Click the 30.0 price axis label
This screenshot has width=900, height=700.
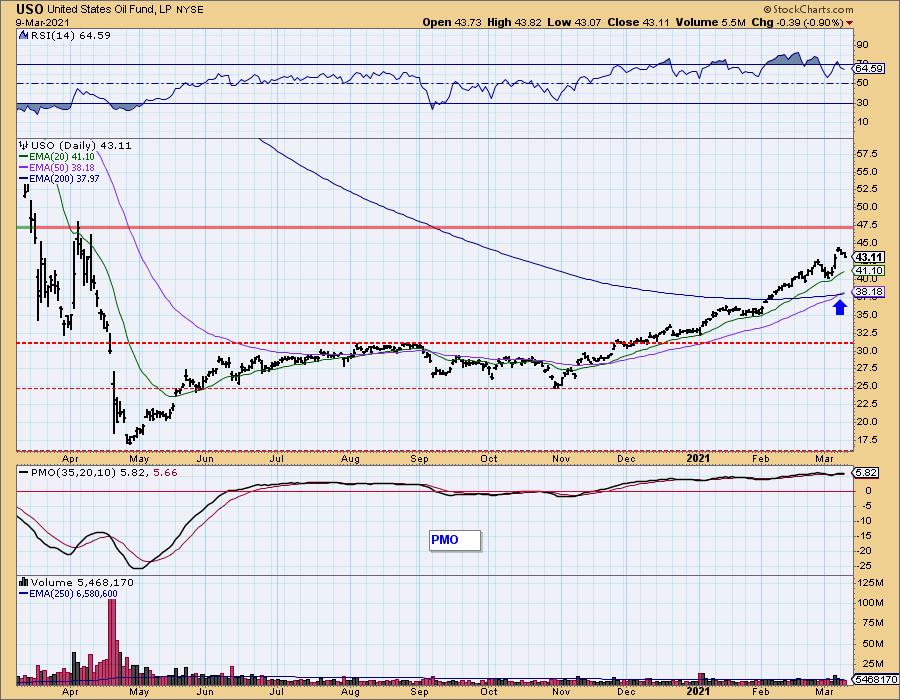pos(867,351)
